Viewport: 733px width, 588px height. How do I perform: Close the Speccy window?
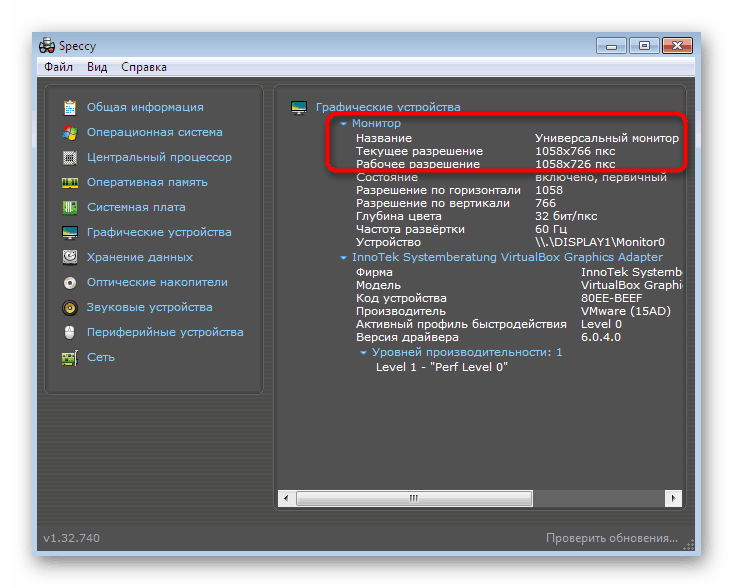click(677, 46)
